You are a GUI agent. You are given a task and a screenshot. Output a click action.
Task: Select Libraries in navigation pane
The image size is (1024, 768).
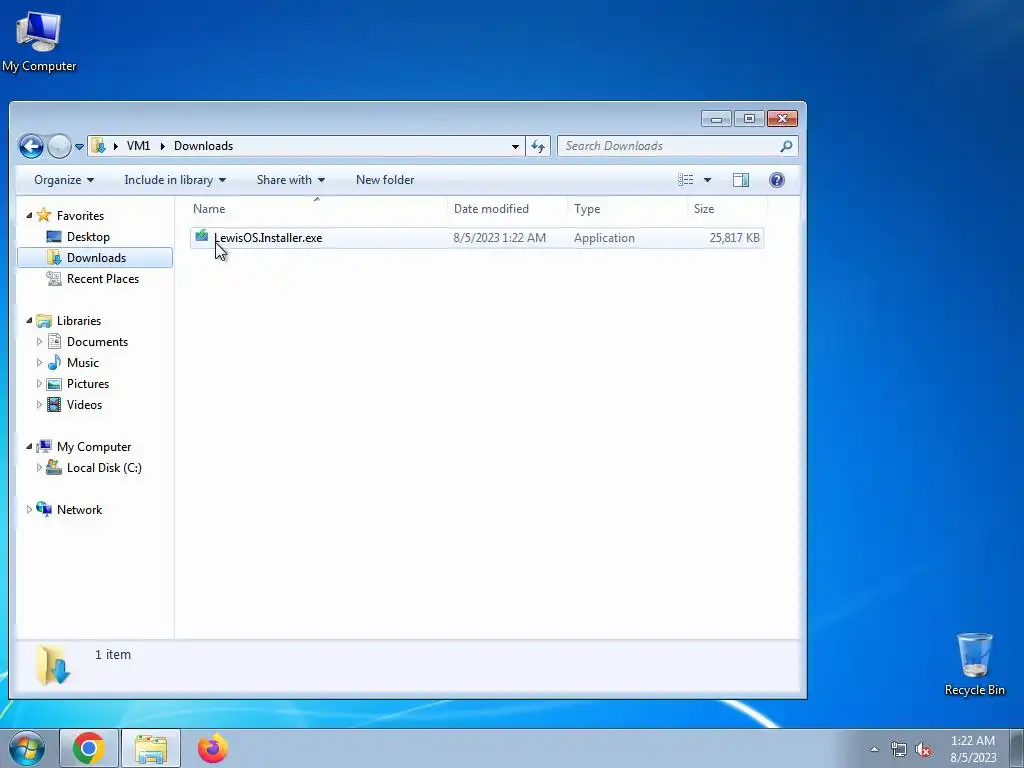pos(78,321)
